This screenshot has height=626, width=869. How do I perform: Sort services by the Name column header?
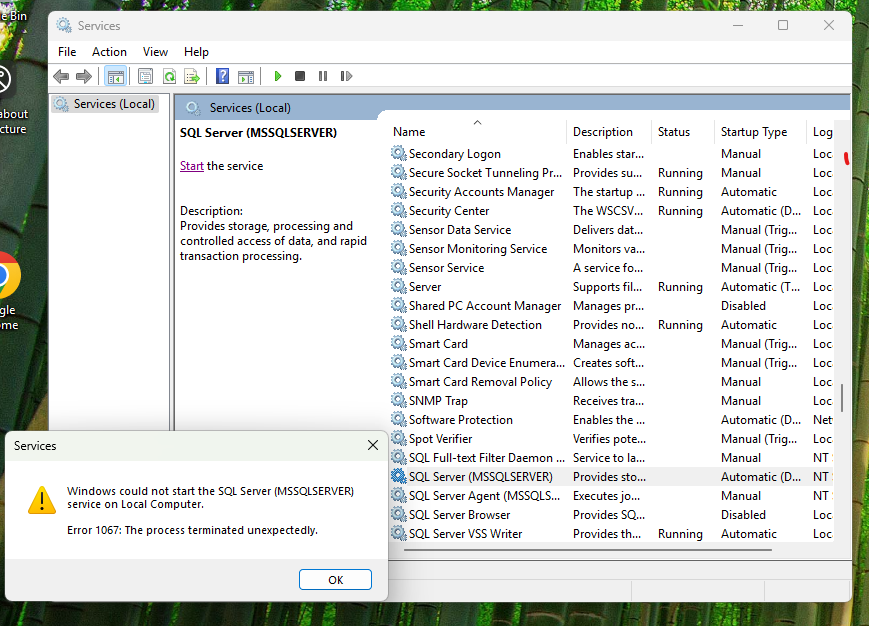[478, 132]
